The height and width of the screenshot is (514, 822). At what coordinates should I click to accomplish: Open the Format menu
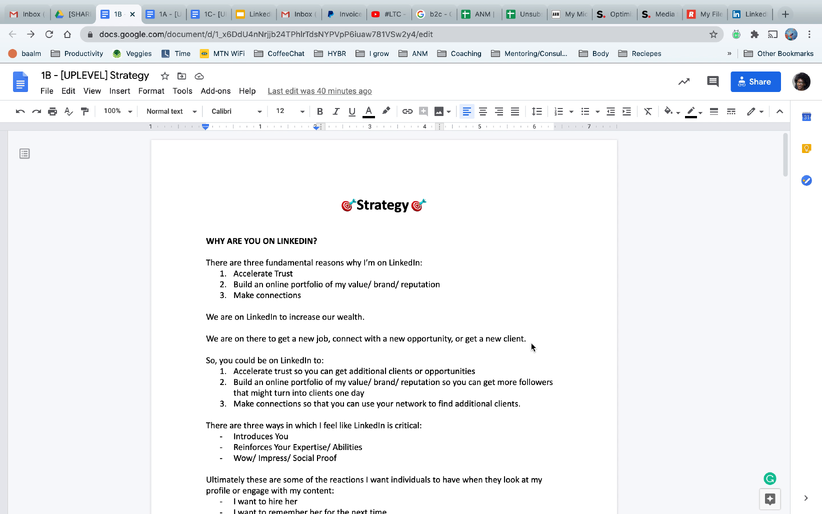pos(151,91)
